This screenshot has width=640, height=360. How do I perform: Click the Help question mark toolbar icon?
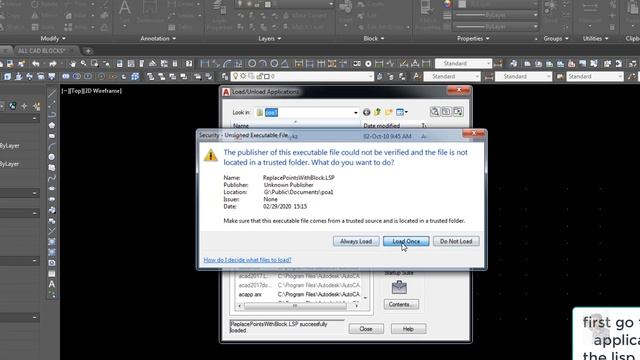189,64
